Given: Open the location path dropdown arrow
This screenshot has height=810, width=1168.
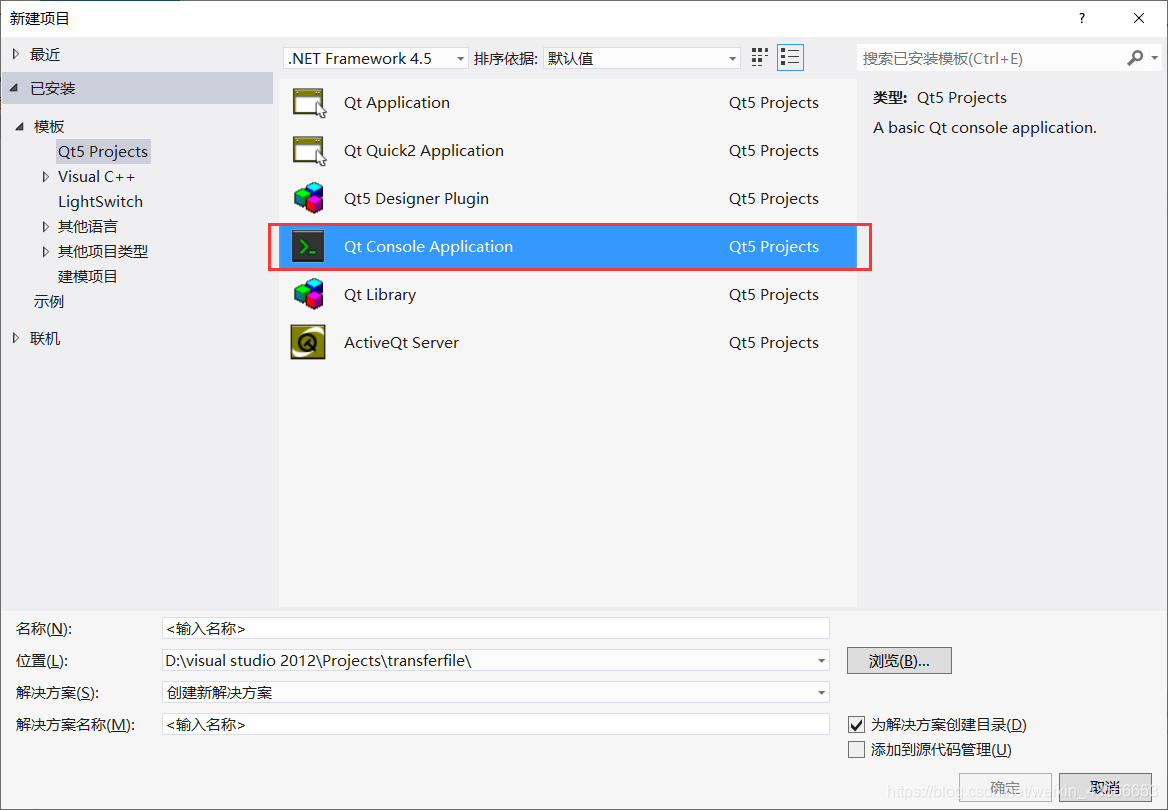Looking at the screenshot, I should tap(821, 661).
